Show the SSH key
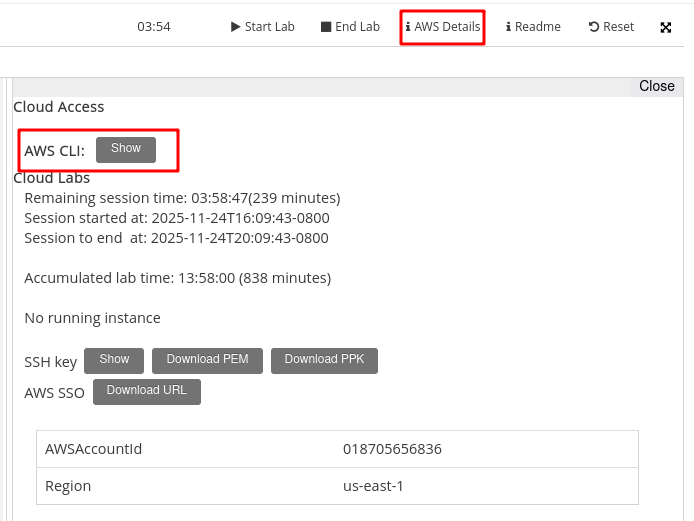This screenshot has height=521, width=694. point(114,360)
